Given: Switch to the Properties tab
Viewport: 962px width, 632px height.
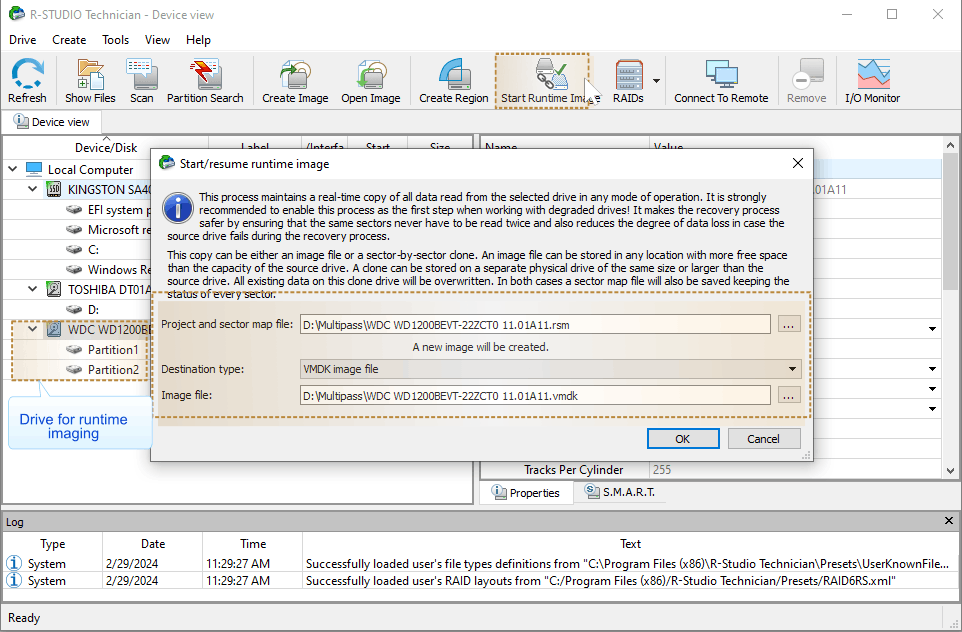Looking at the screenshot, I should coord(526,493).
